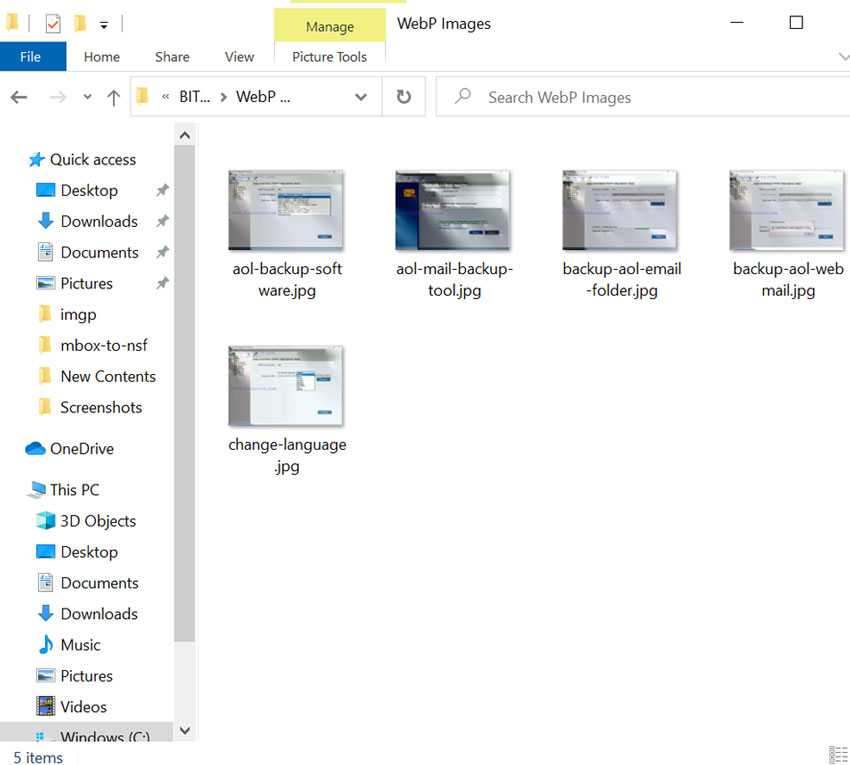Select This PC in the navigation pane

coord(74,490)
